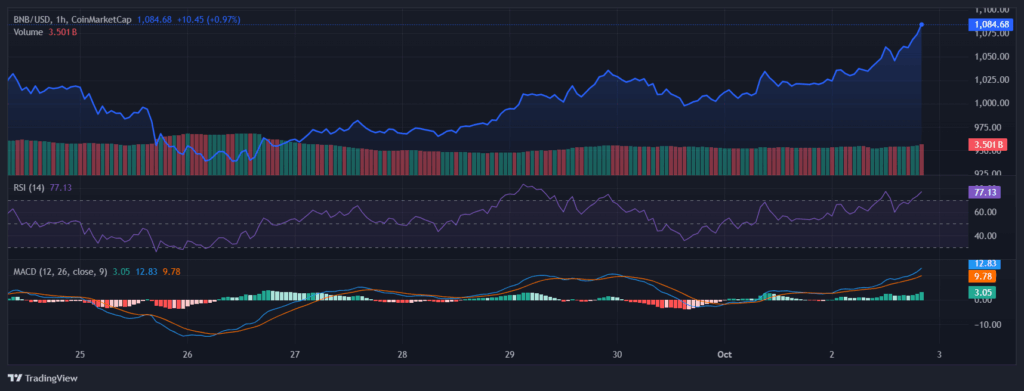Select the latest price dot on the chart line
Viewport: 1024px width, 391px height.
(921, 25)
